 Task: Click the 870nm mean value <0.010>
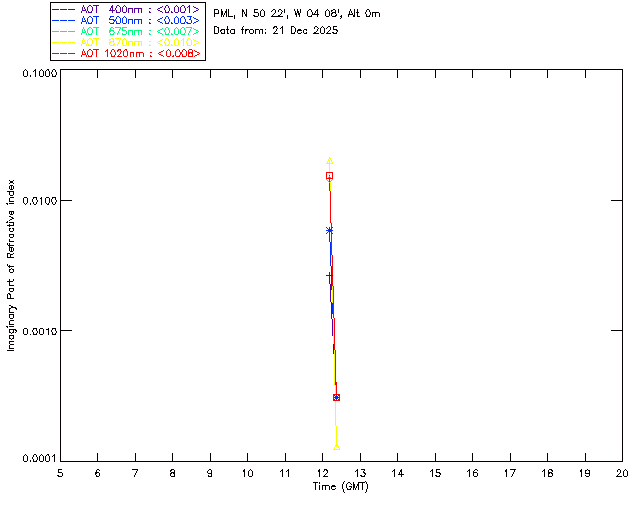(x=178, y=42)
